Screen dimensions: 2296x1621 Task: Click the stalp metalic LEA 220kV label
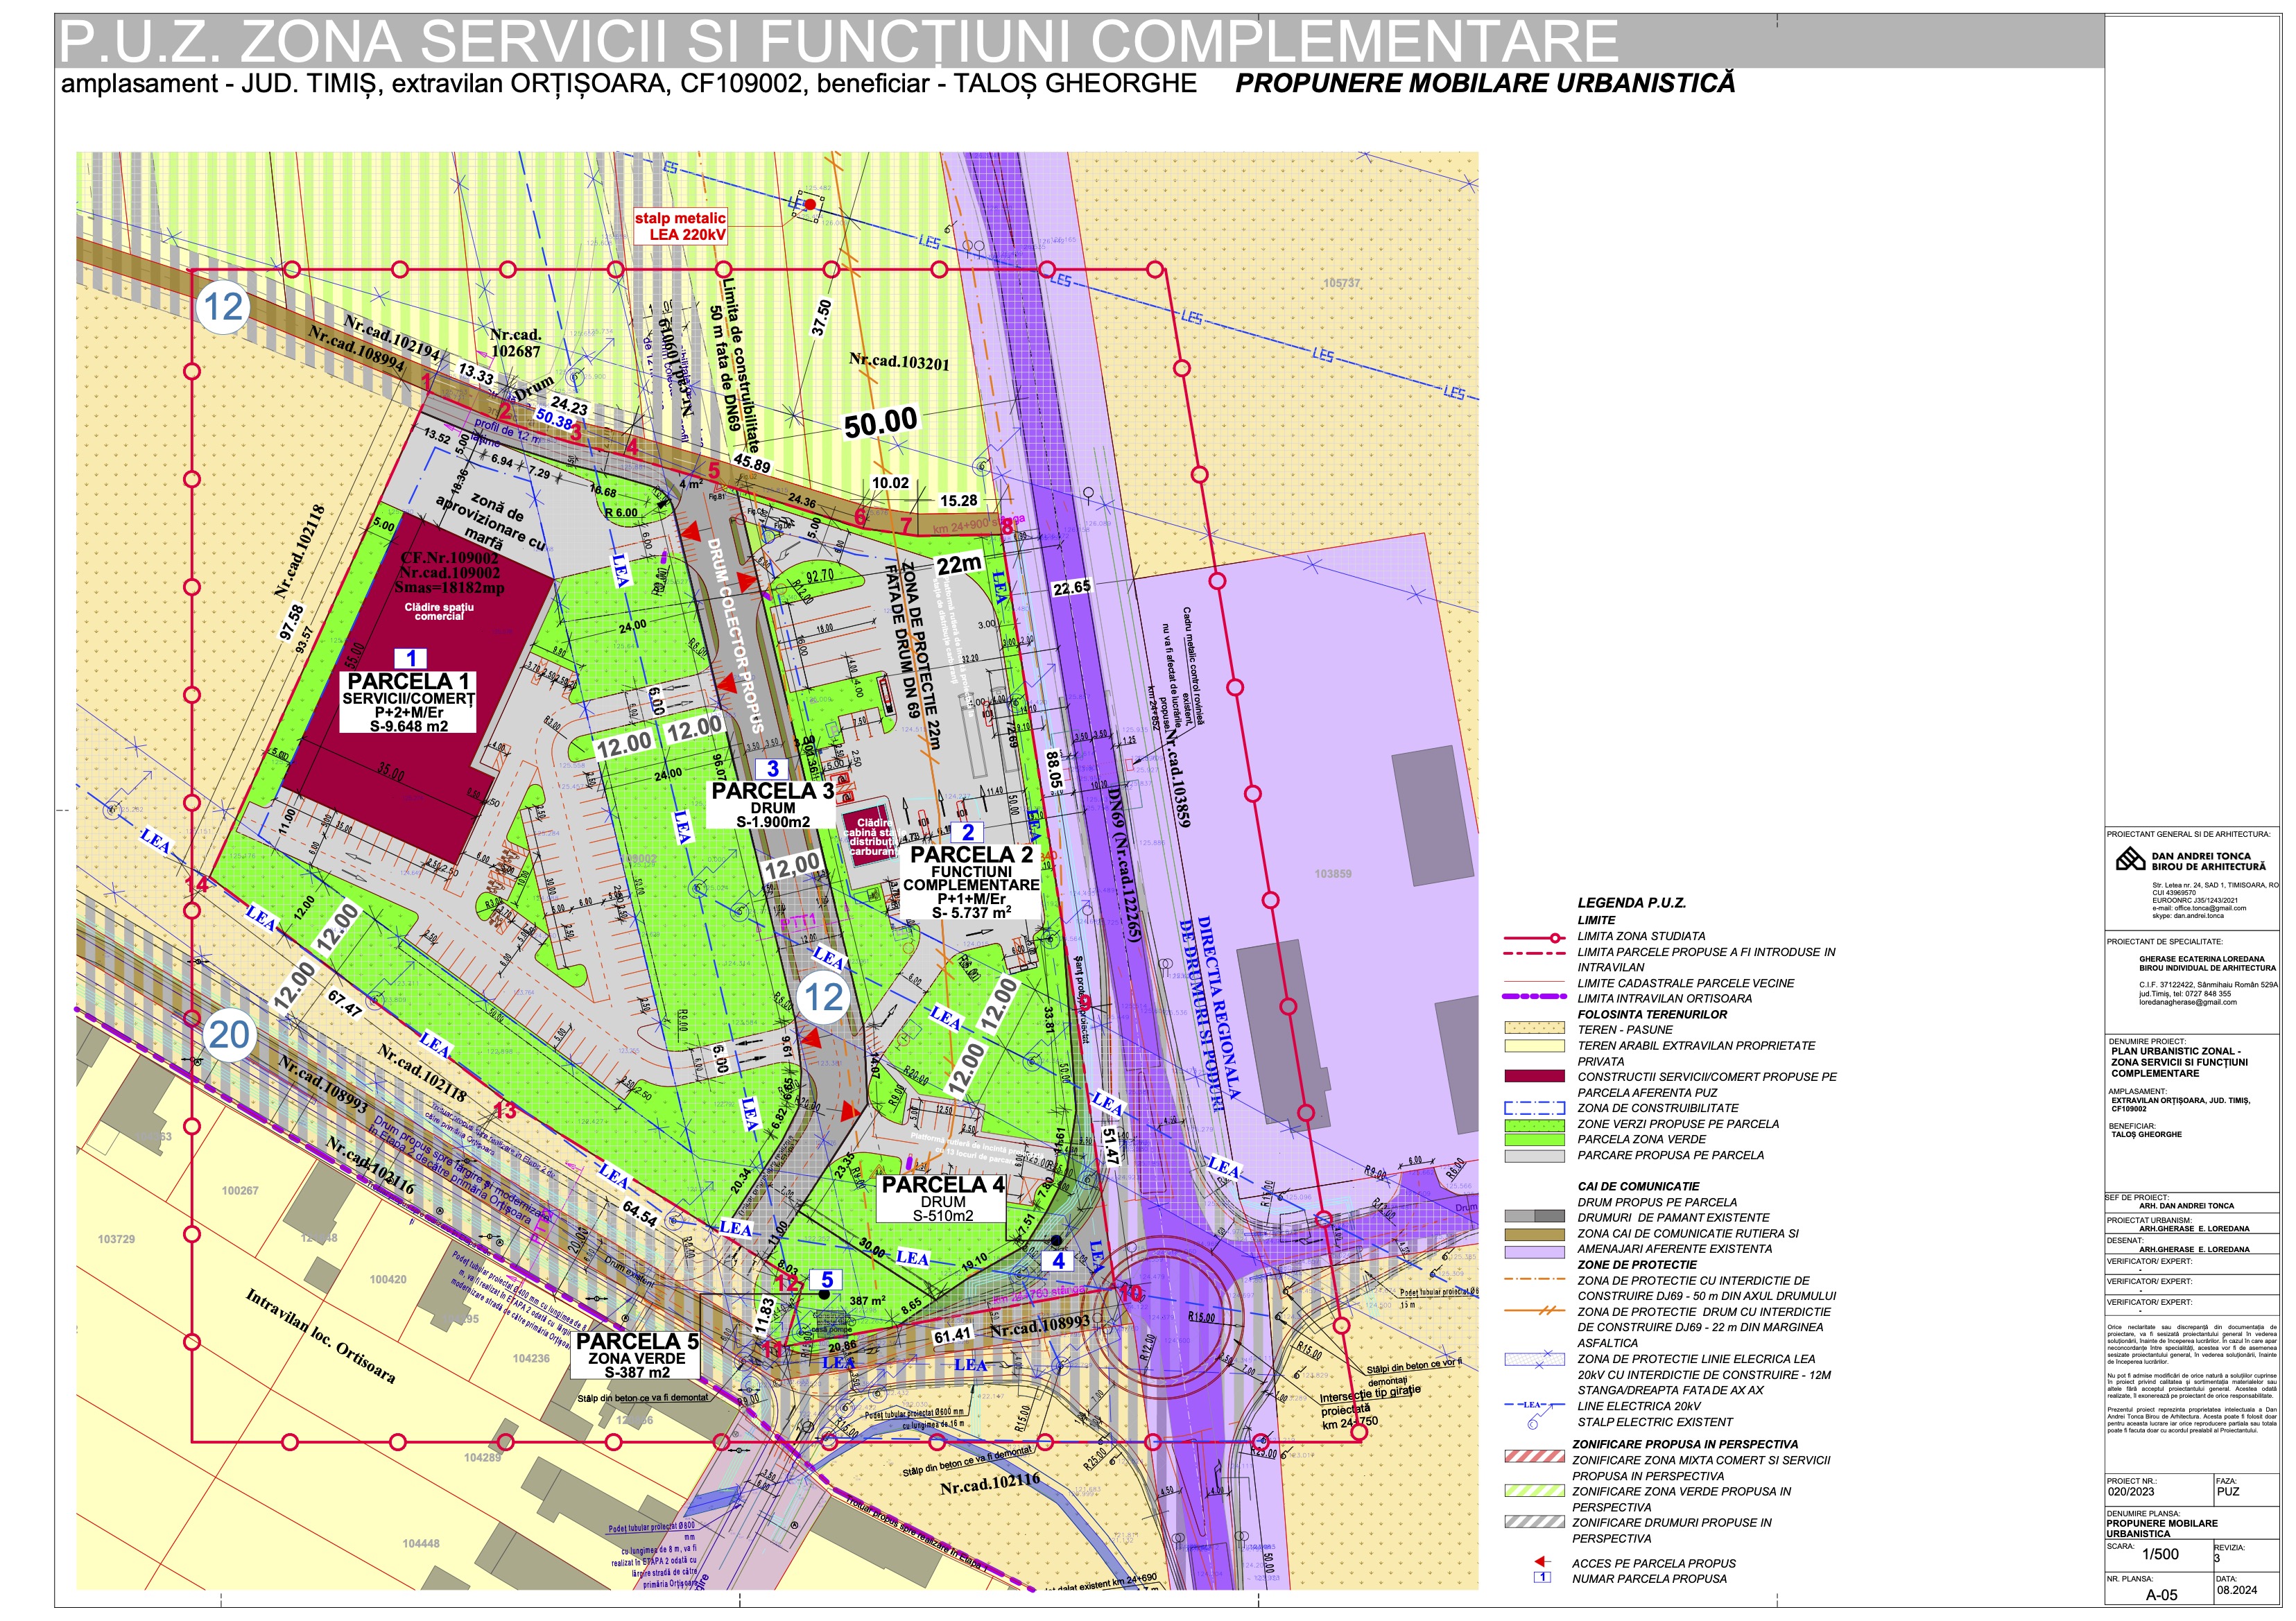point(680,226)
